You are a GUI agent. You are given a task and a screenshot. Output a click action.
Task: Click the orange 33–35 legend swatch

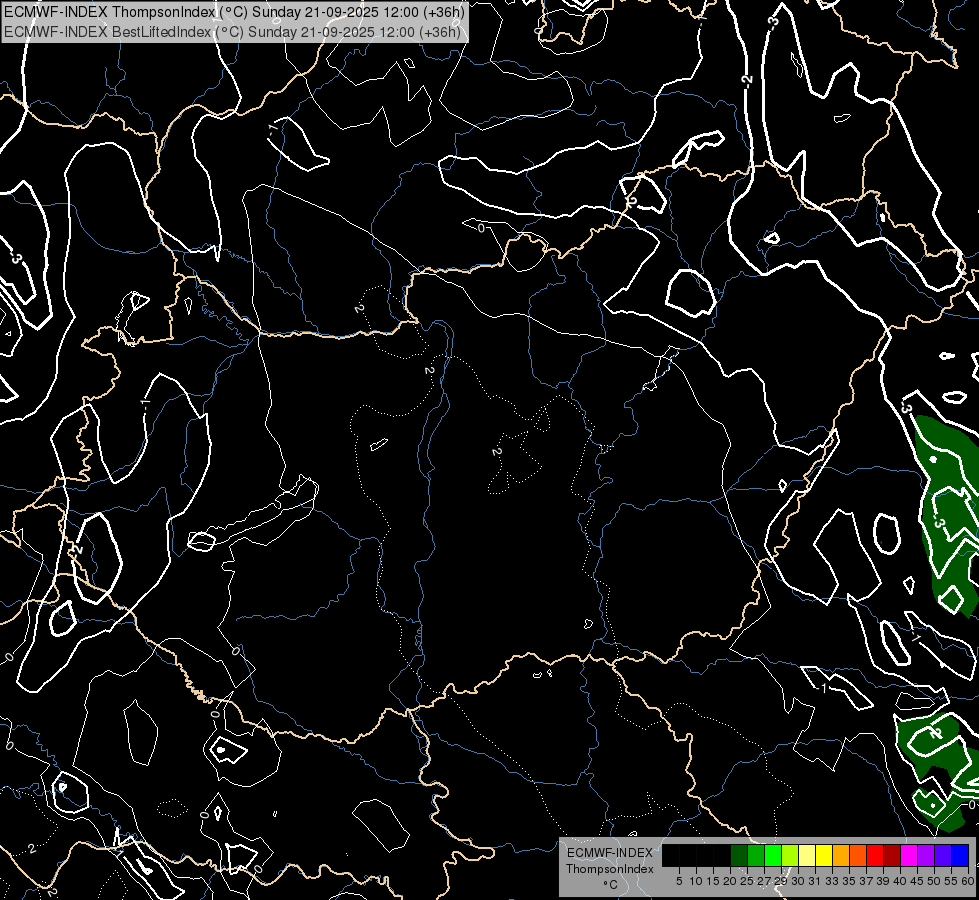pyautogui.click(x=840, y=856)
